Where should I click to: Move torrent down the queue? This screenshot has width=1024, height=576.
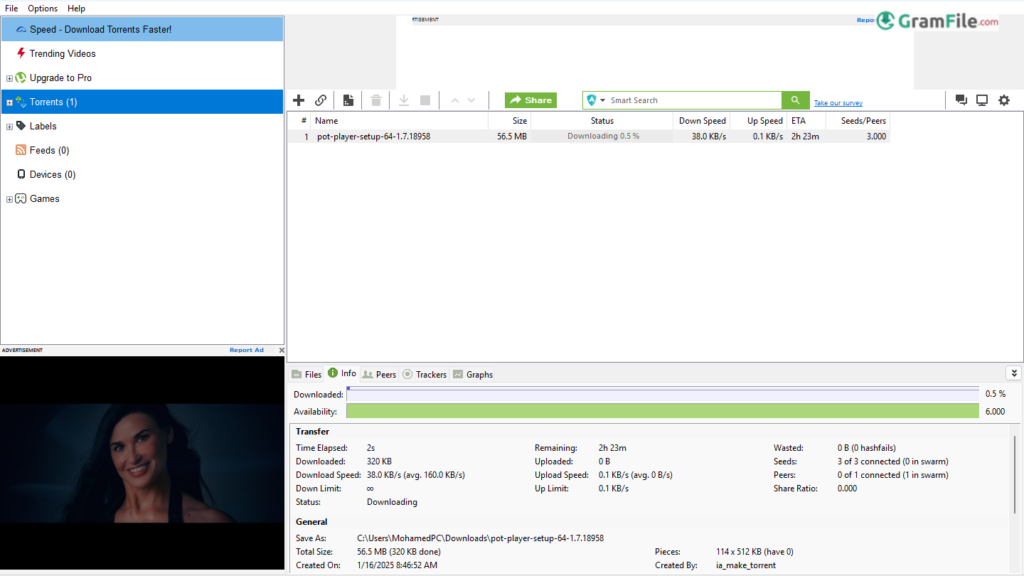tap(472, 101)
